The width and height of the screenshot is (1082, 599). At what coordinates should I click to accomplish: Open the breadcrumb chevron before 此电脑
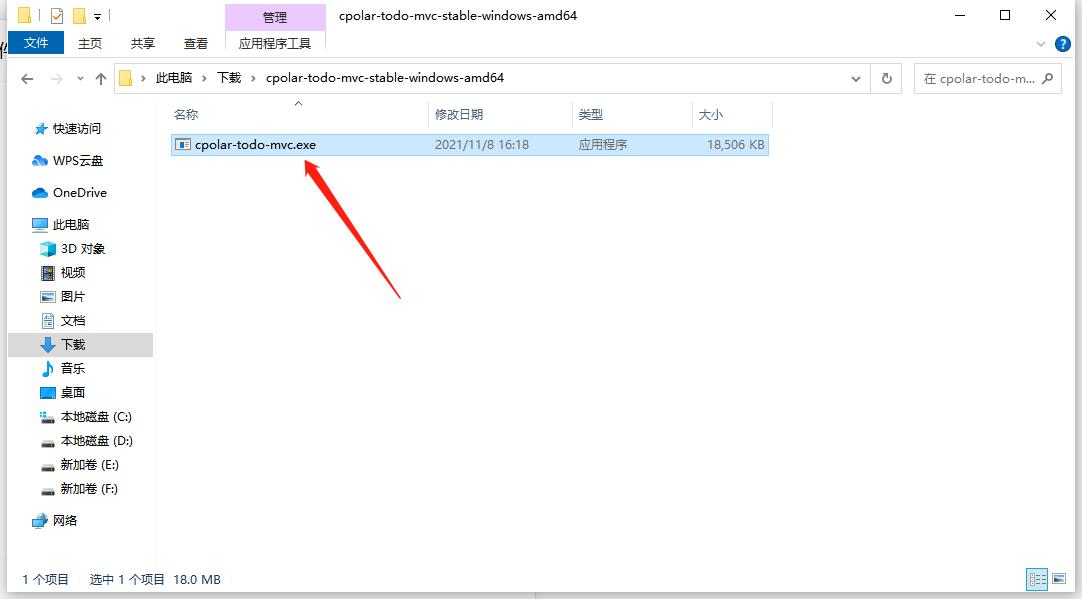coord(143,78)
